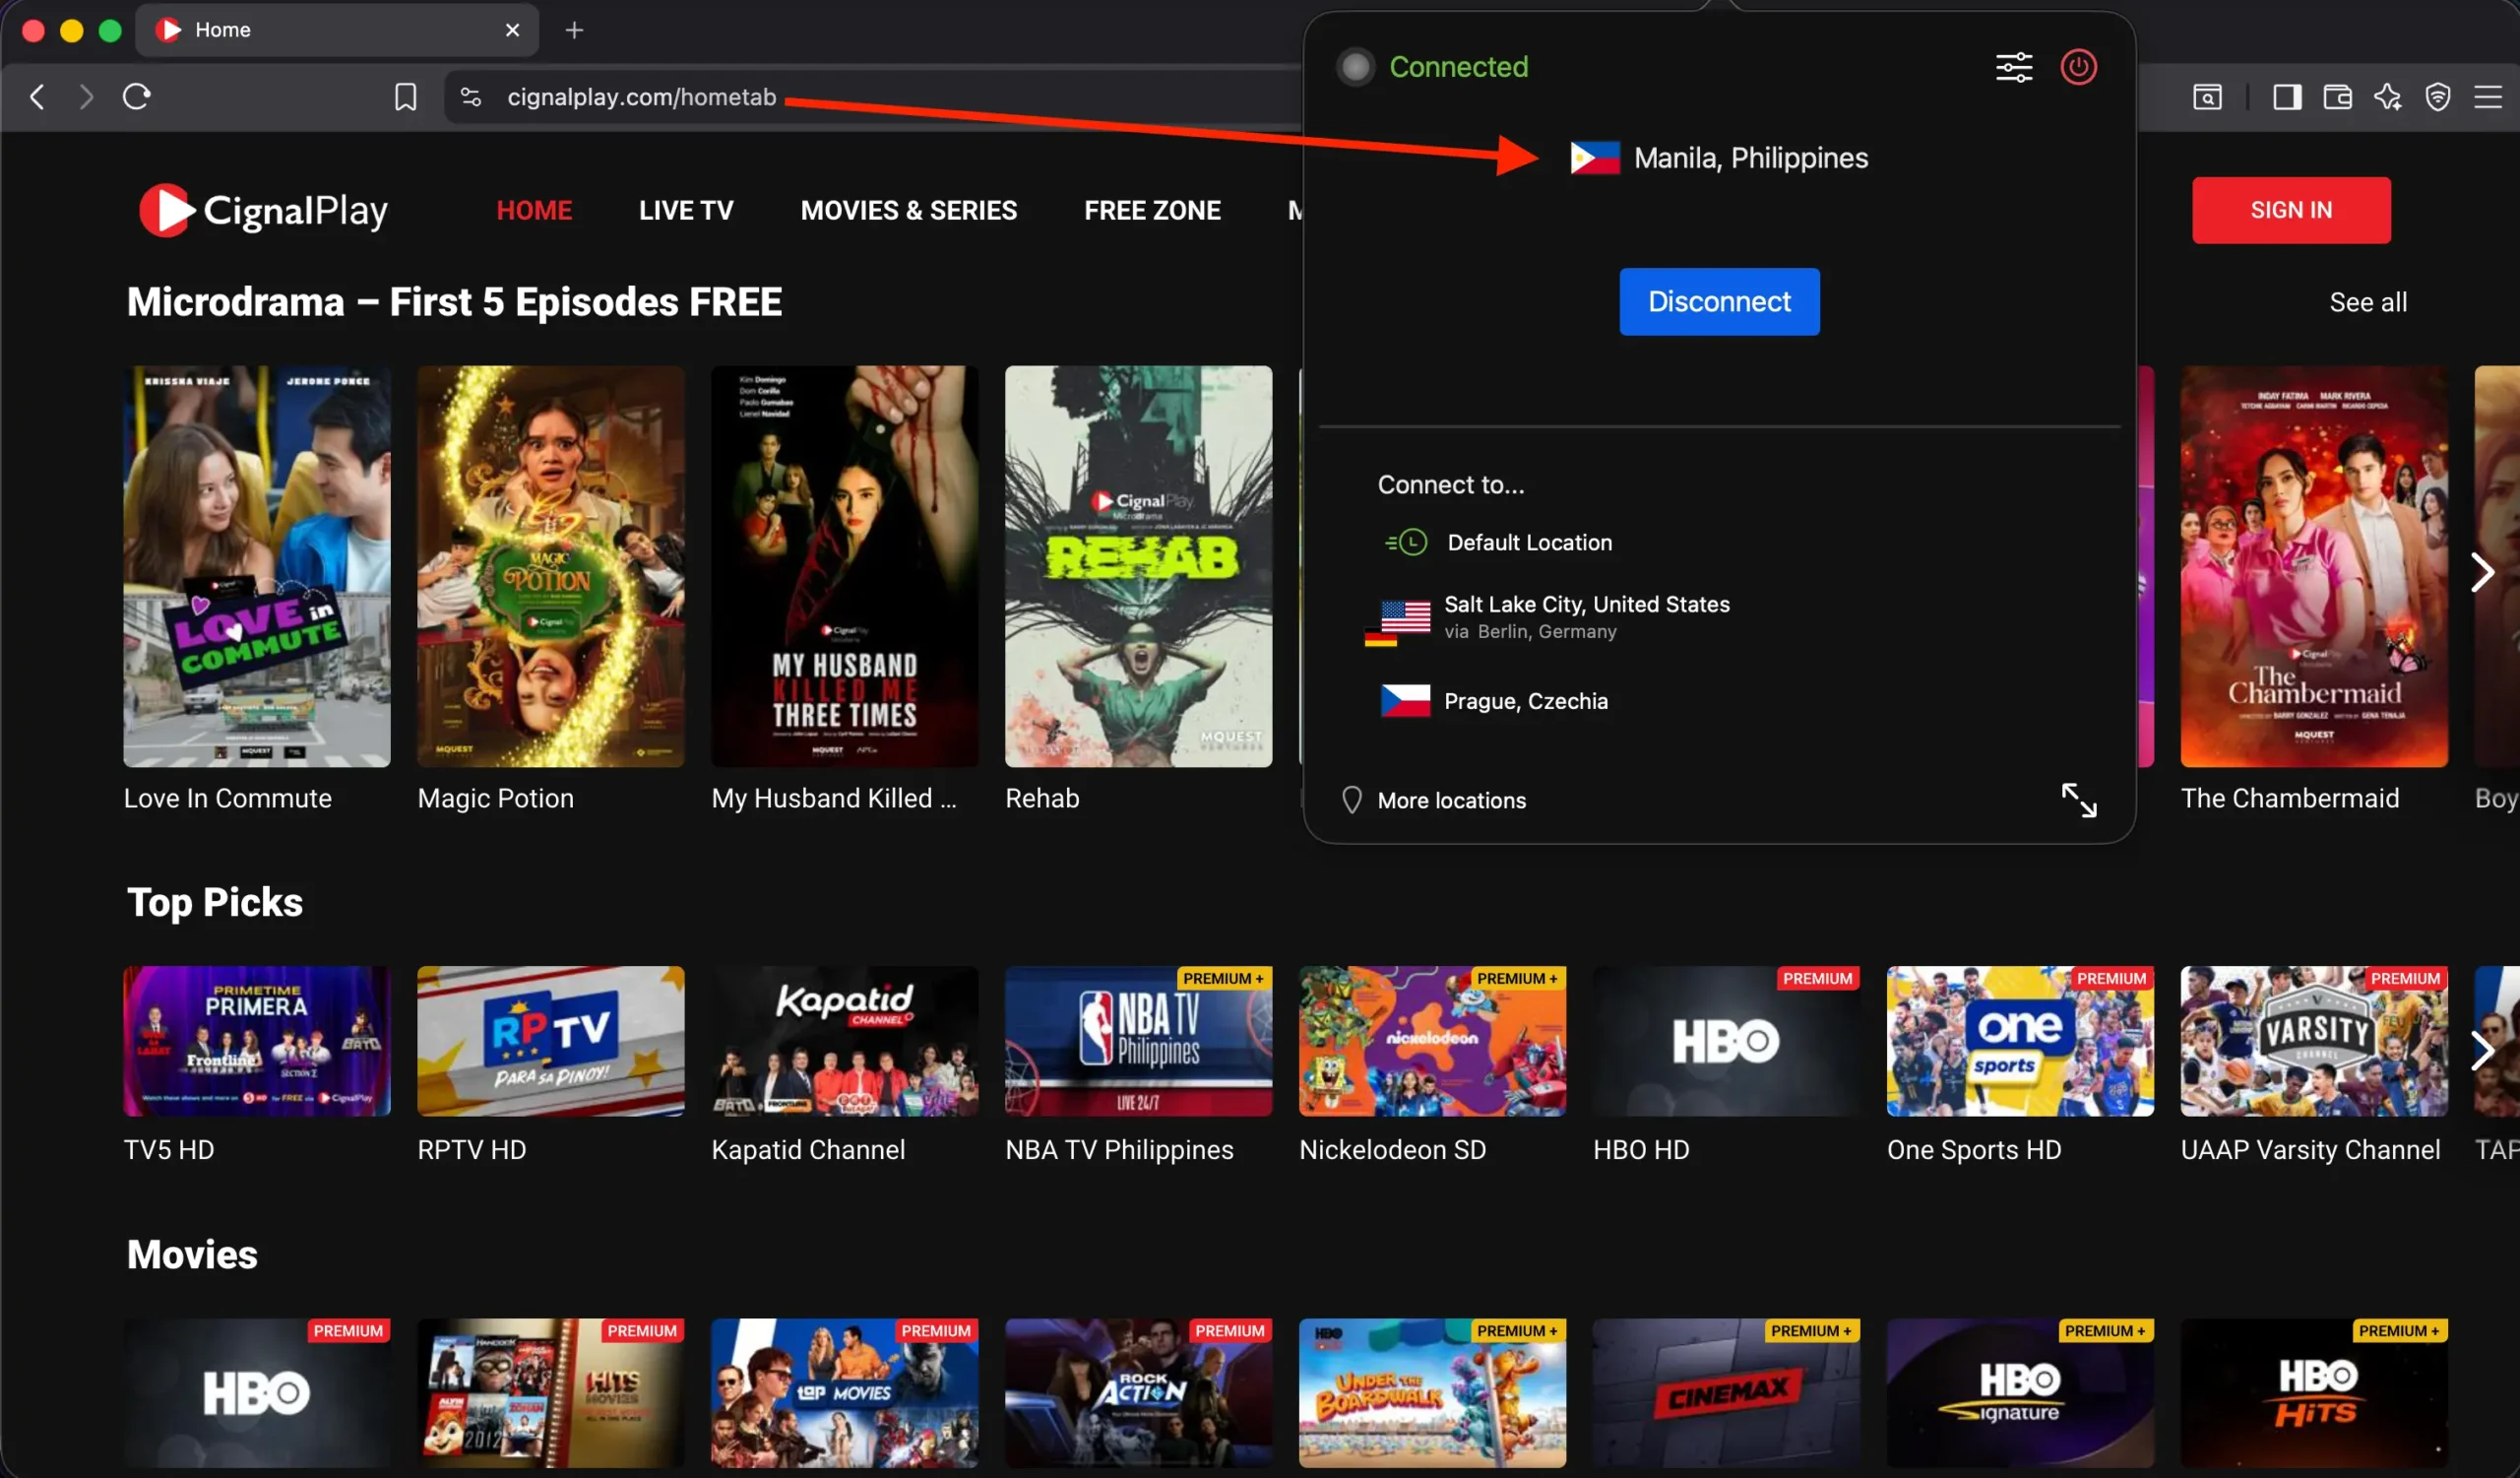2520x1478 pixels.
Task: Open the FREE ZONE section
Action: [x=1152, y=210]
